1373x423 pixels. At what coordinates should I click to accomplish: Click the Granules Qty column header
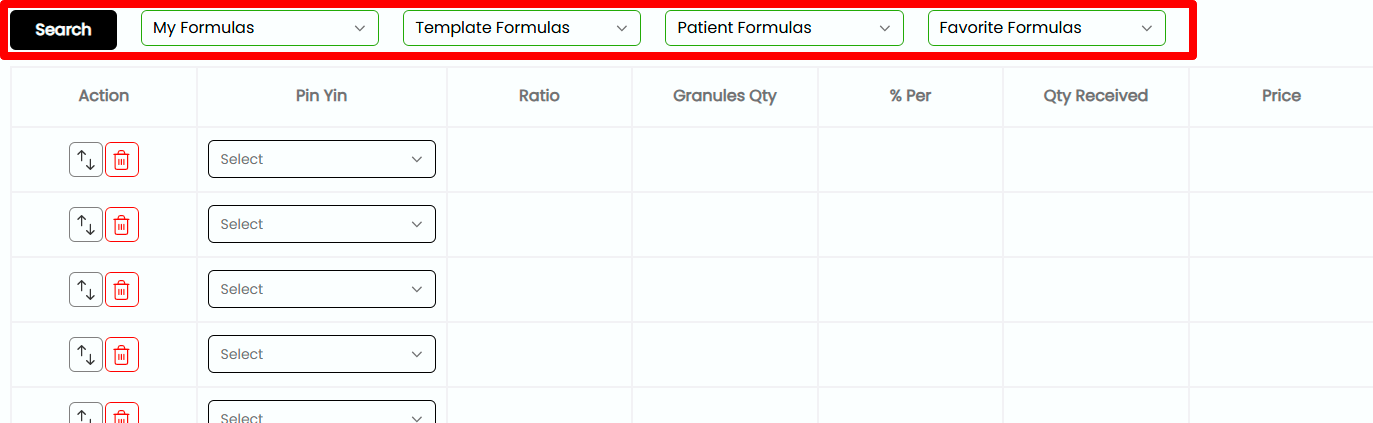tap(725, 96)
